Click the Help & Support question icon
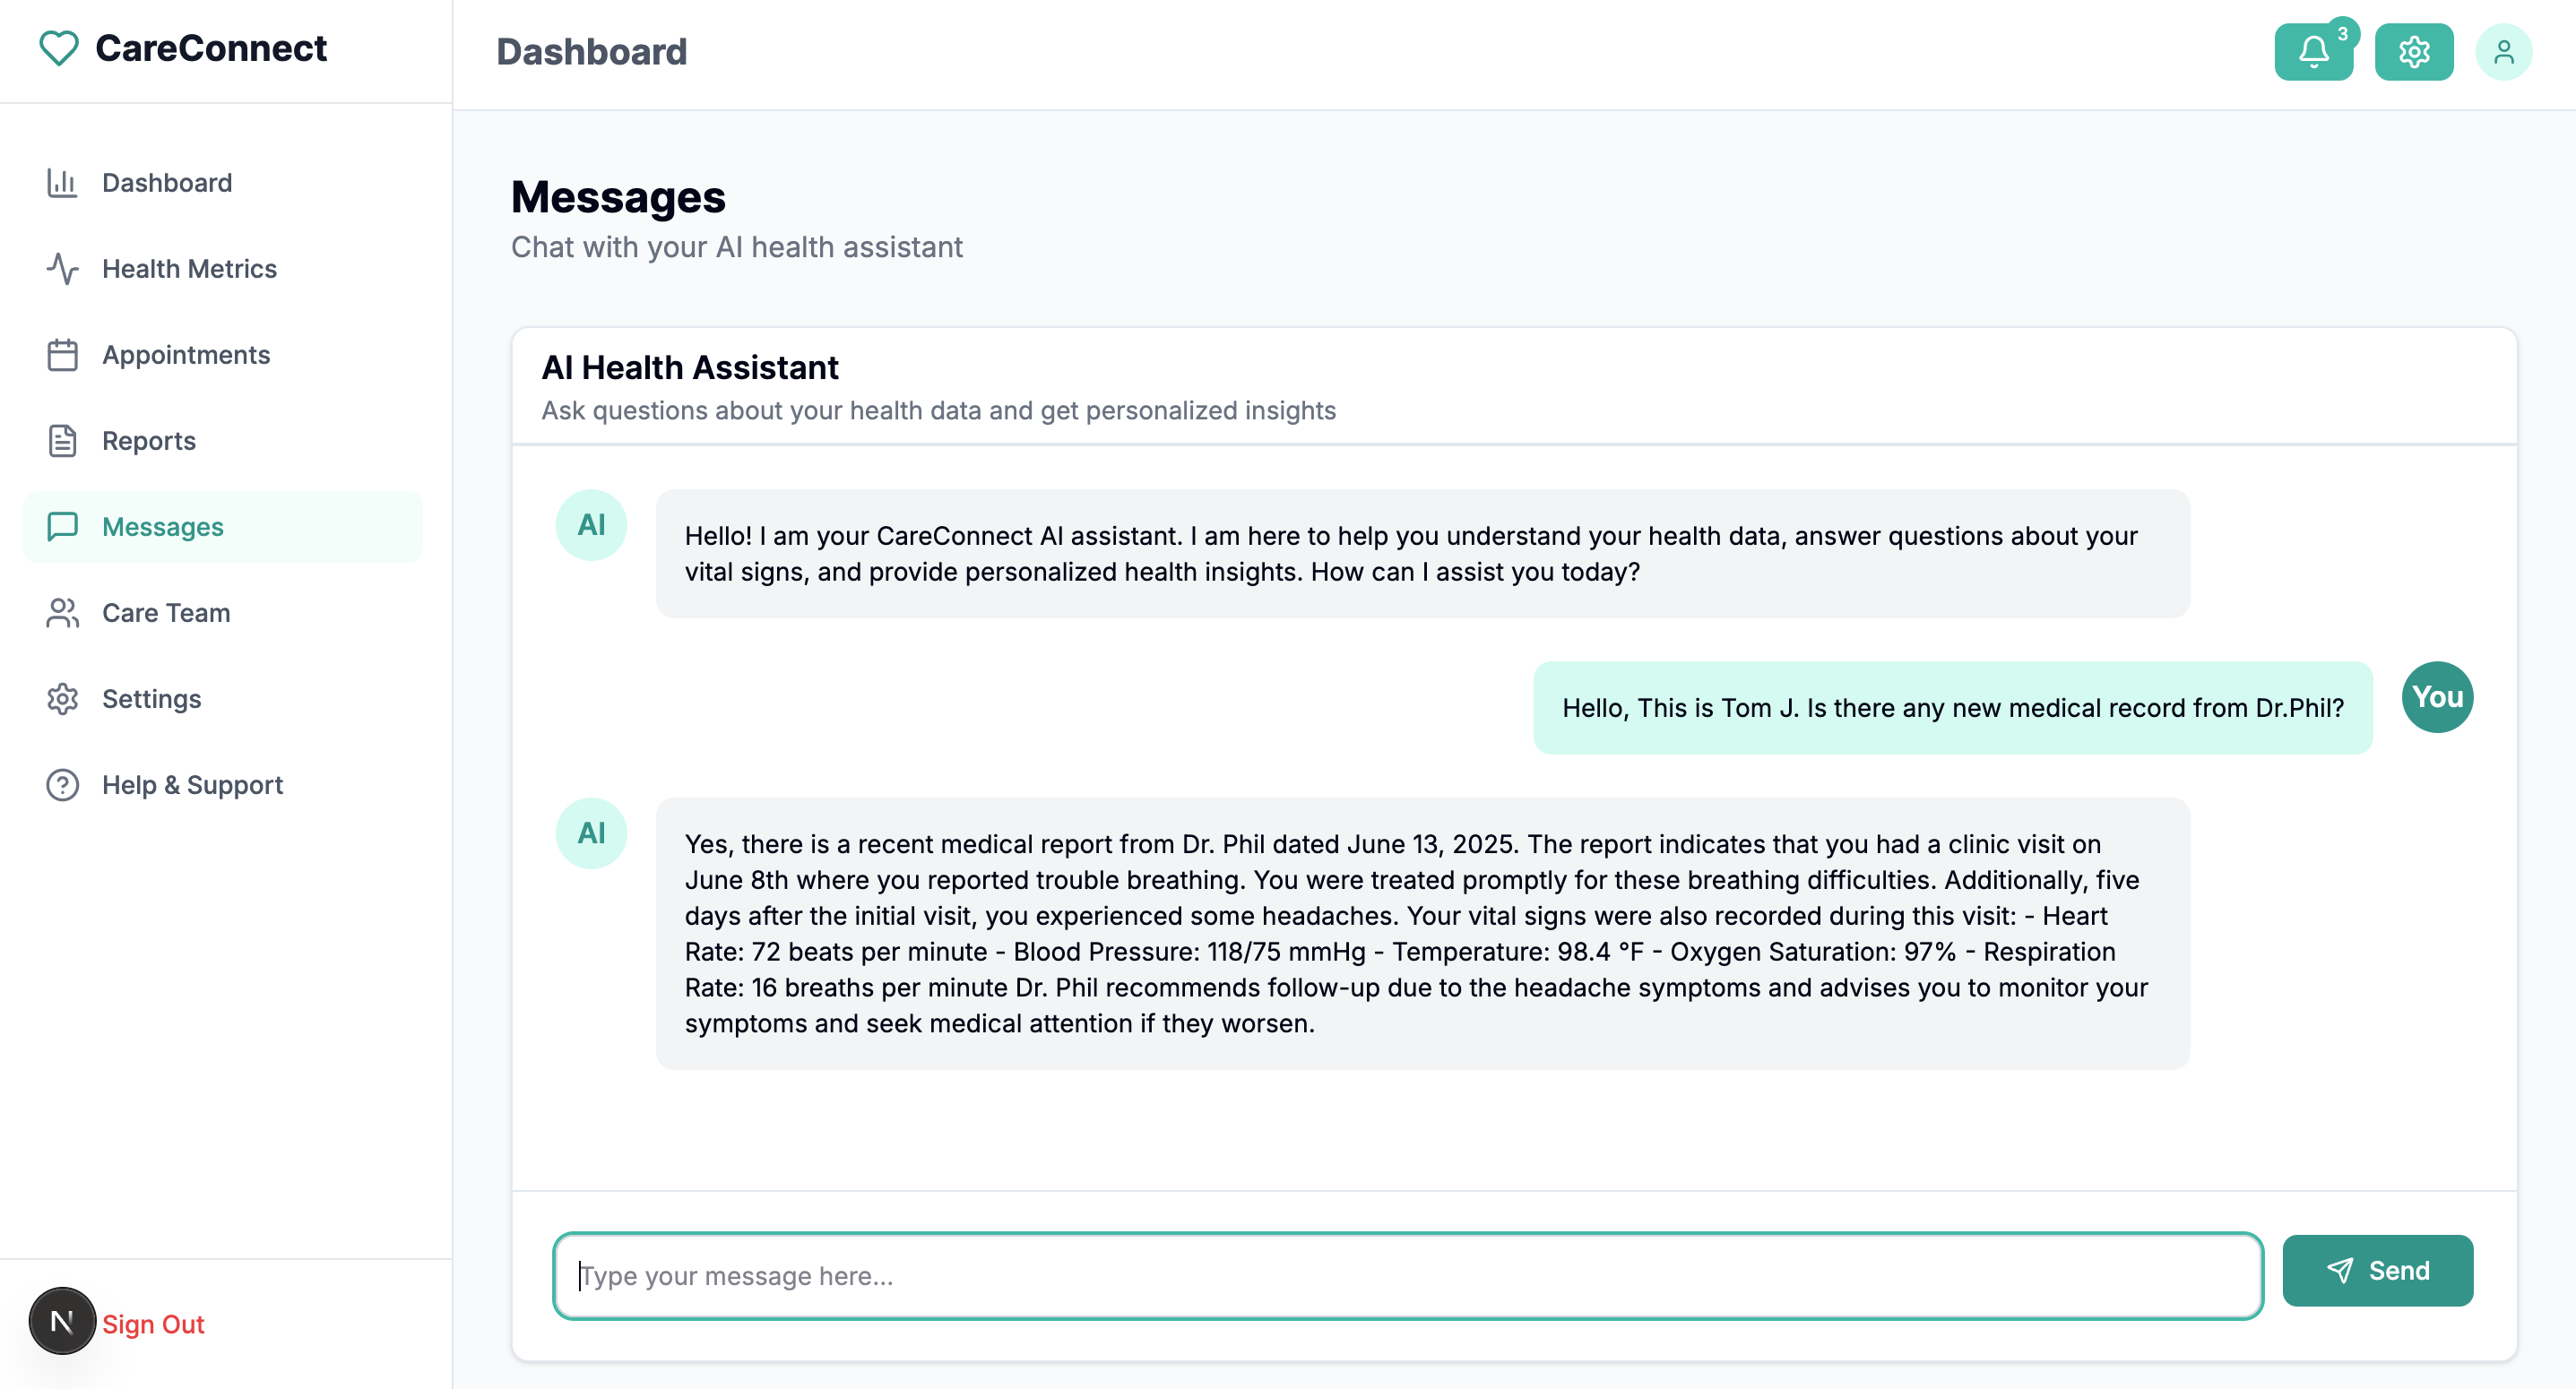Image resolution: width=2576 pixels, height=1389 pixels. (62, 785)
